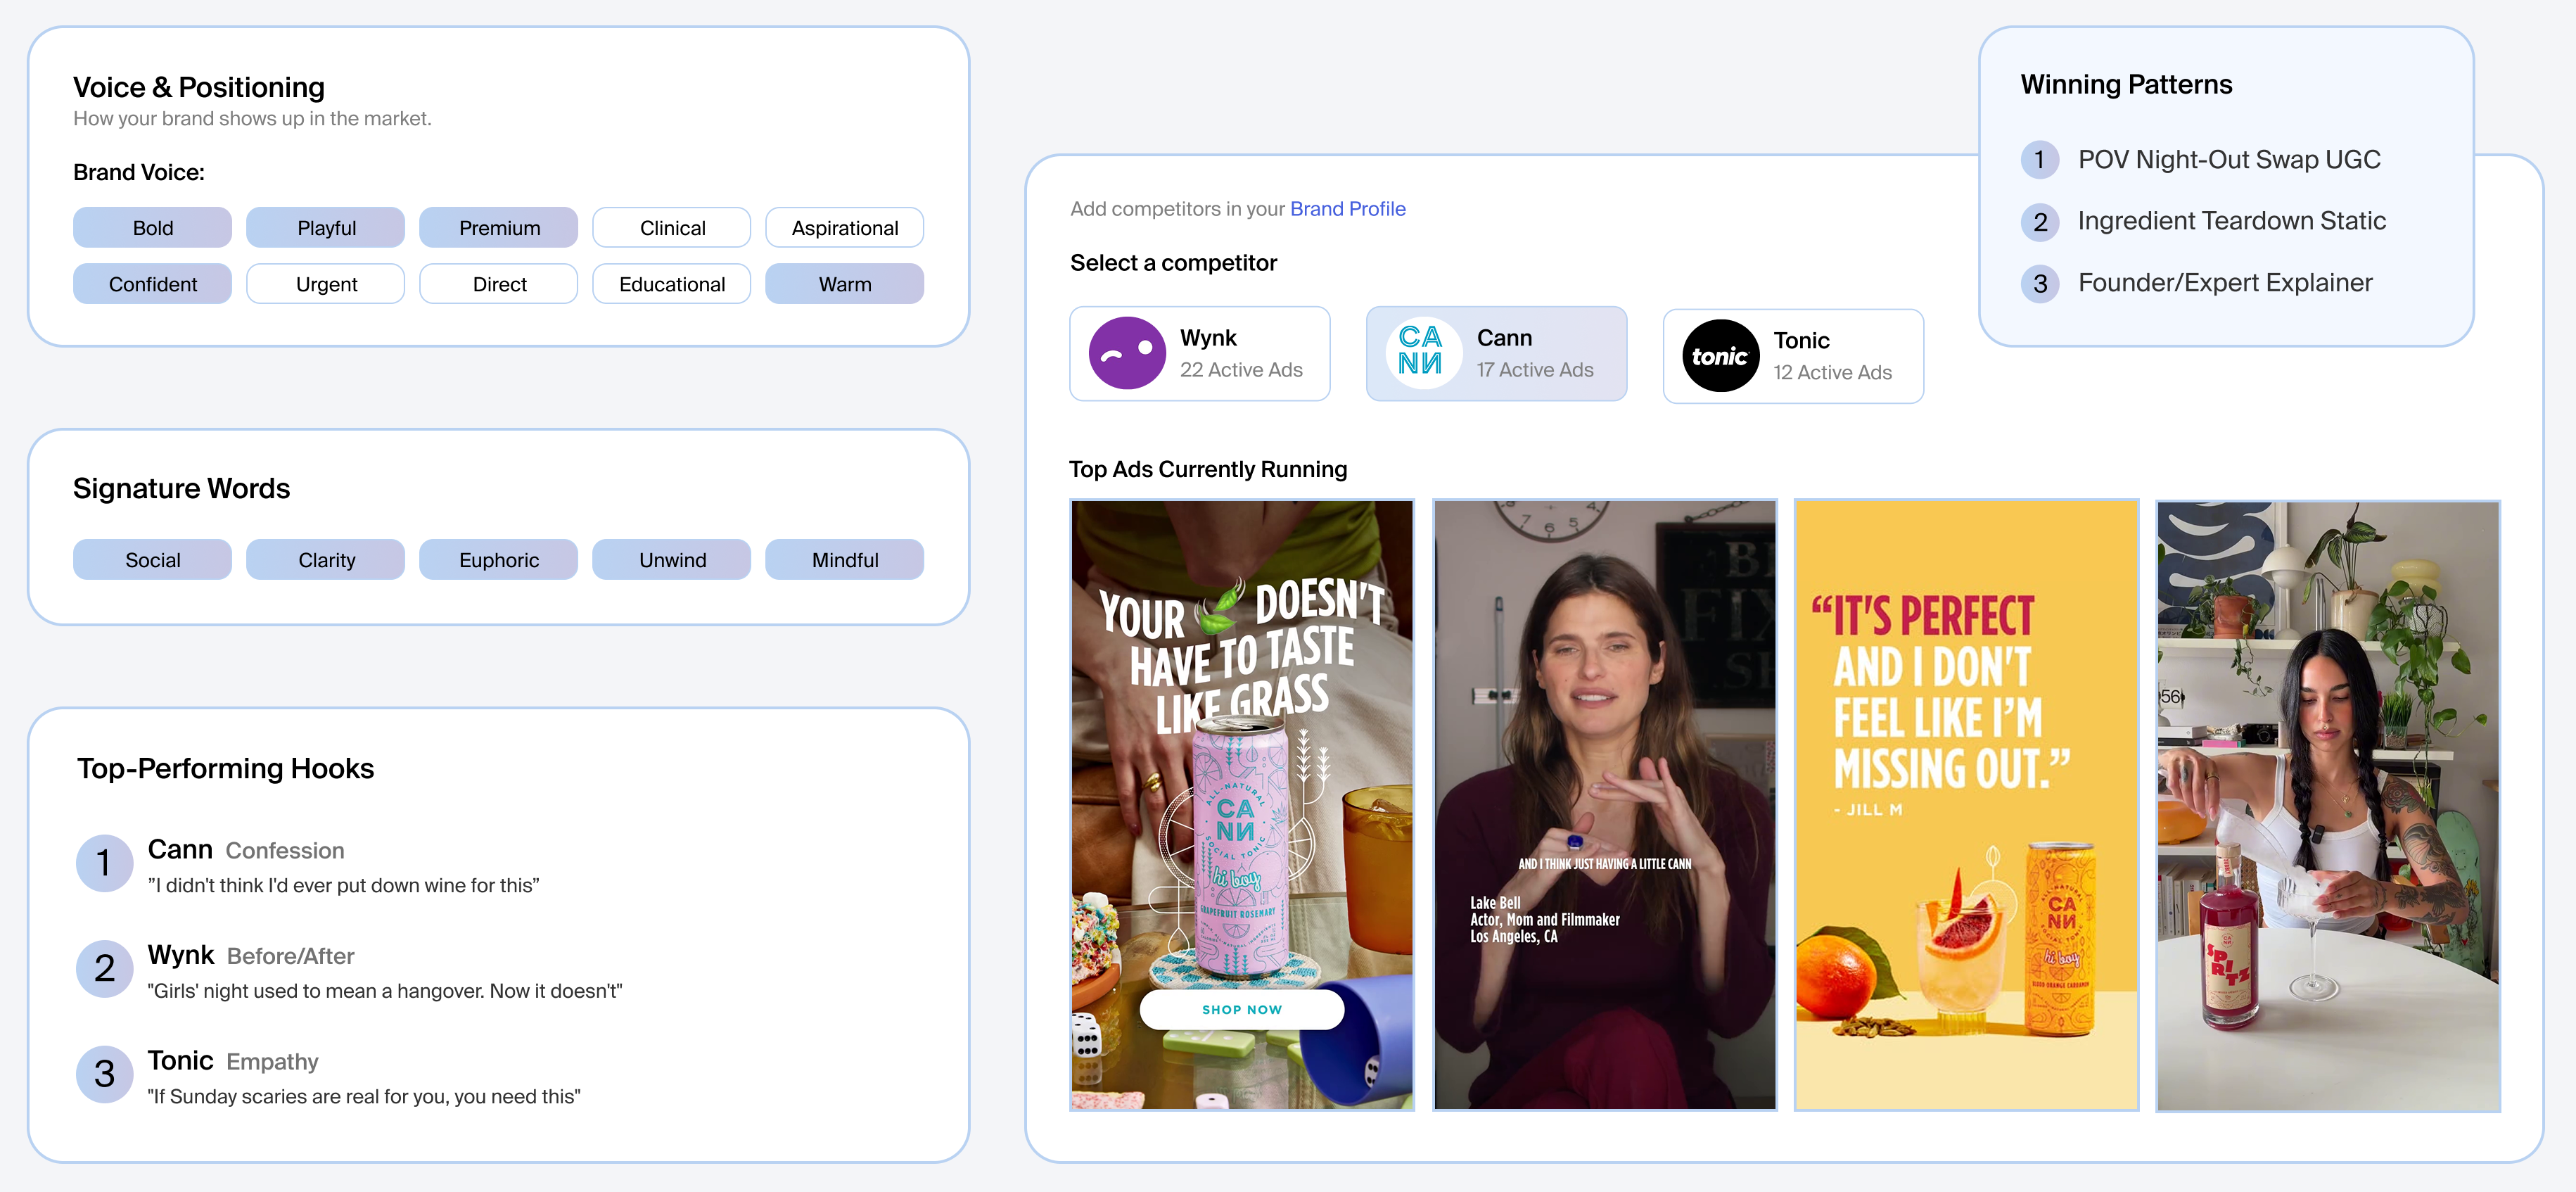Select the Euphoric signature word chip
2576x1192 pixels.
point(499,560)
